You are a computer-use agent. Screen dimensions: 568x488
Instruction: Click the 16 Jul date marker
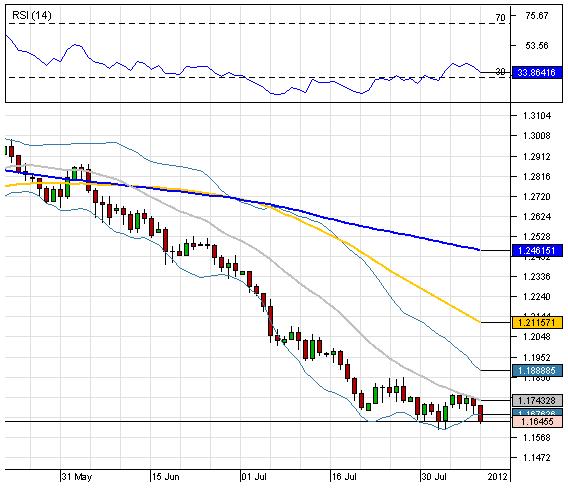pyautogui.click(x=344, y=477)
